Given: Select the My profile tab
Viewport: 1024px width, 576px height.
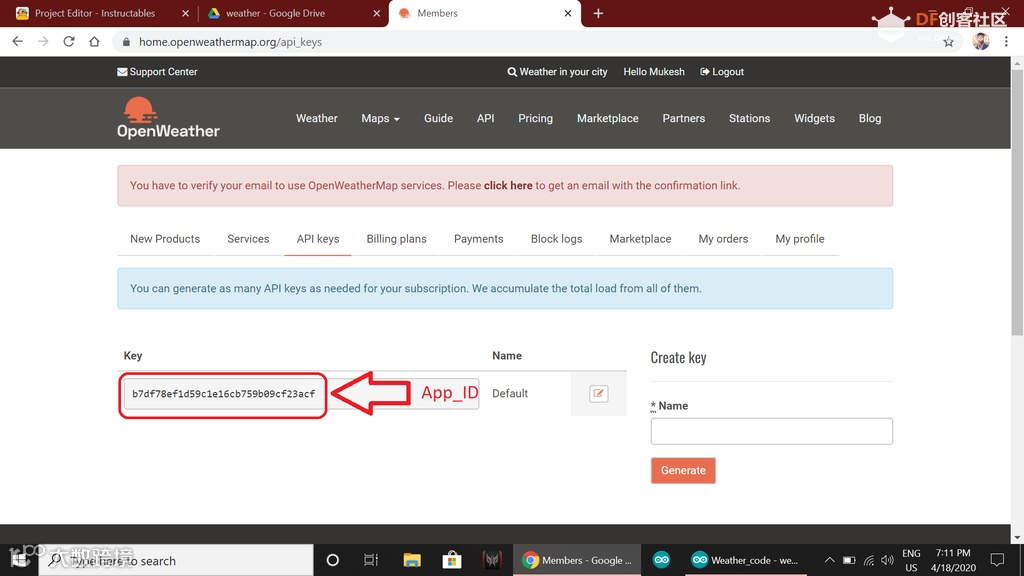Looking at the screenshot, I should point(799,239).
